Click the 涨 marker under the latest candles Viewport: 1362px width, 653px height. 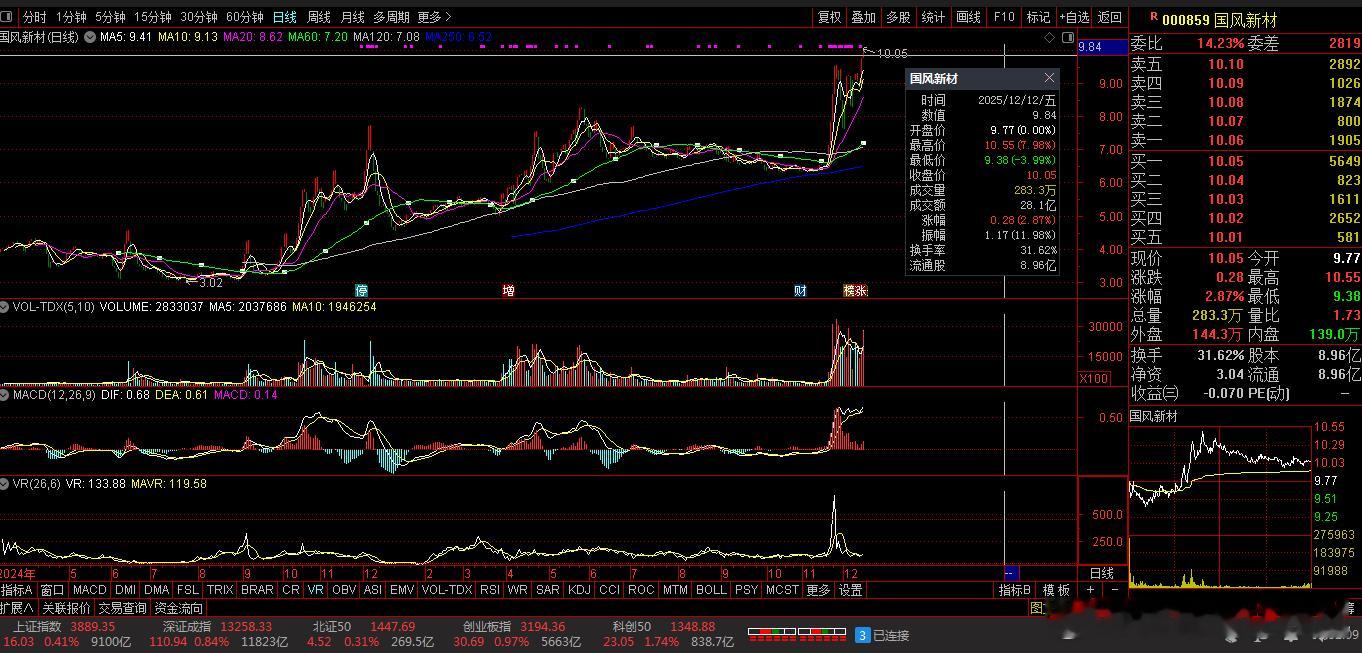861,290
